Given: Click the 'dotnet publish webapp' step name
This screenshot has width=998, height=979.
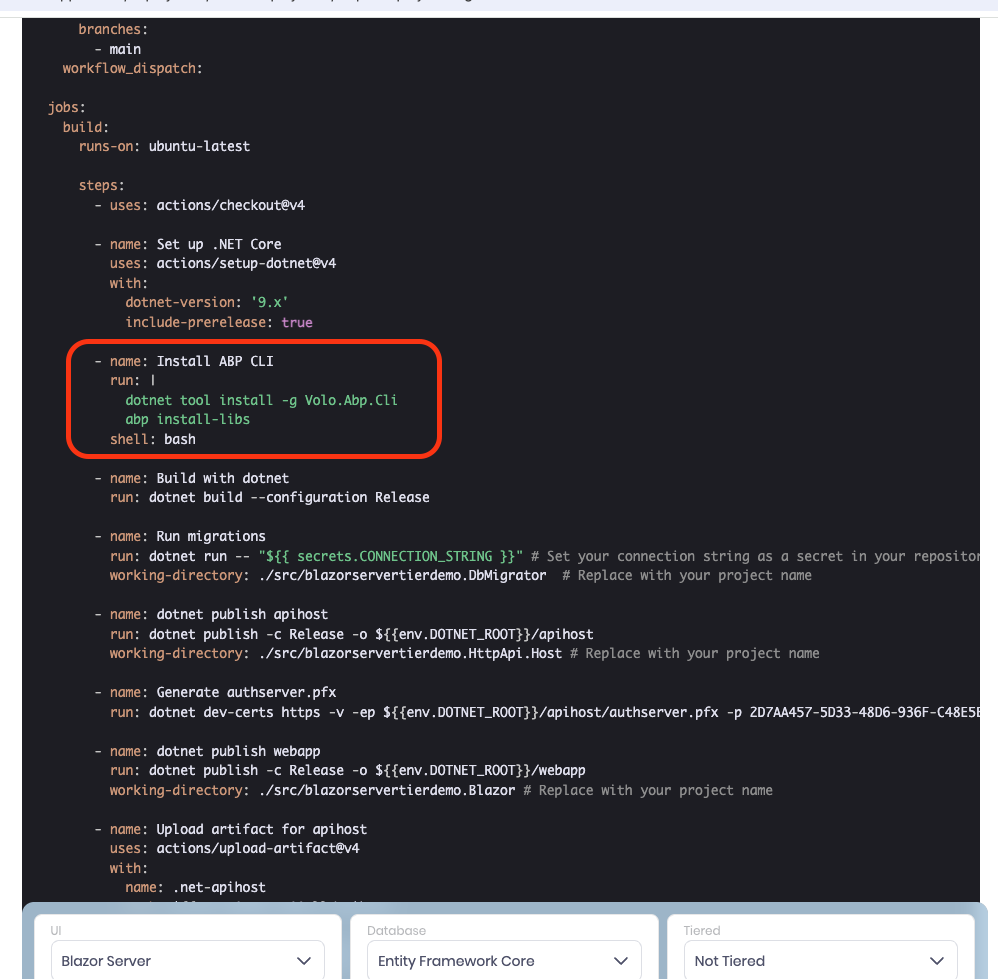Looking at the screenshot, I should click(238, 751).
